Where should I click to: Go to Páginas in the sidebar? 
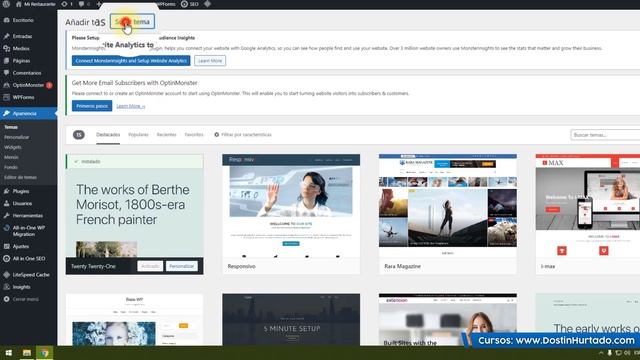(x=21, y=60)
